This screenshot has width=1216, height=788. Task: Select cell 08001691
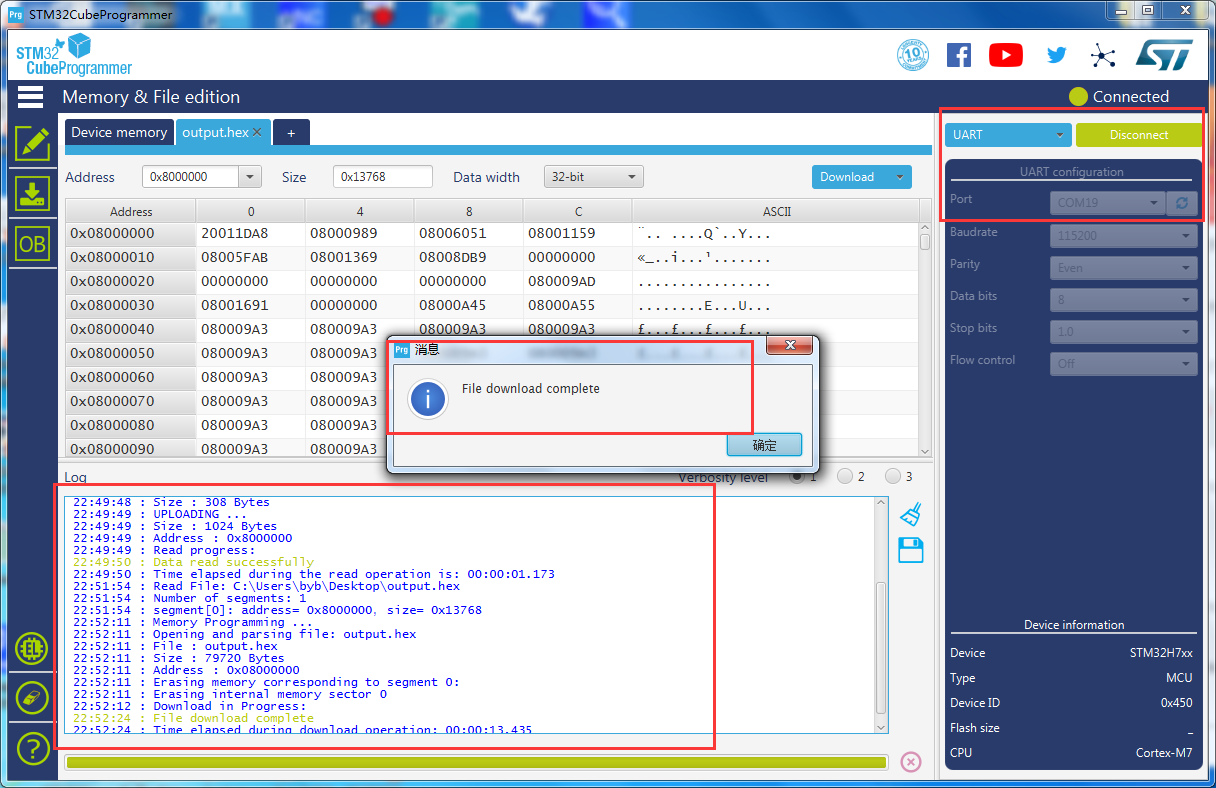click(x=250, y=306)
